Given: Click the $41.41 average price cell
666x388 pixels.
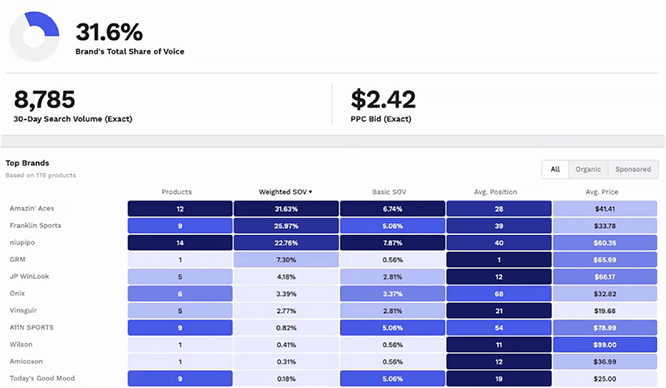Looking at the screenshot, I should 605,209.
